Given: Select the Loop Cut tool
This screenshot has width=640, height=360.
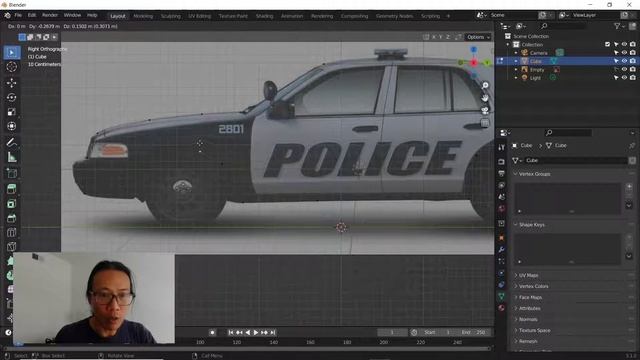Looking at the screenshot, I should (11, 233).
